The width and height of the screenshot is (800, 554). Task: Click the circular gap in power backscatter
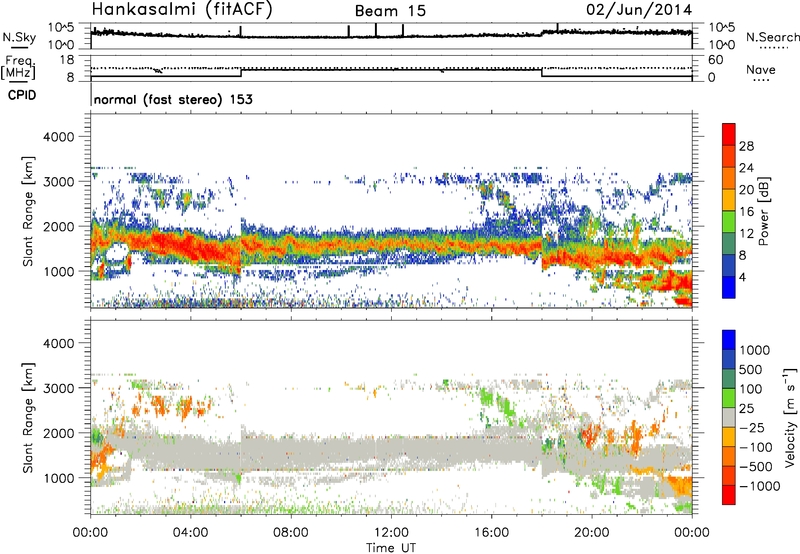[118, 253]
